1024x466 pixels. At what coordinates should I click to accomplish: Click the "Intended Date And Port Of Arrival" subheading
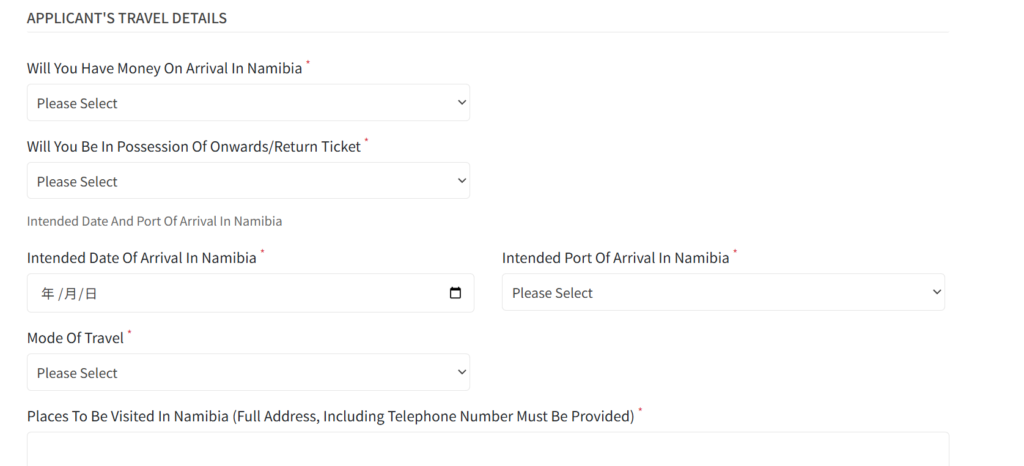(154, 221)
